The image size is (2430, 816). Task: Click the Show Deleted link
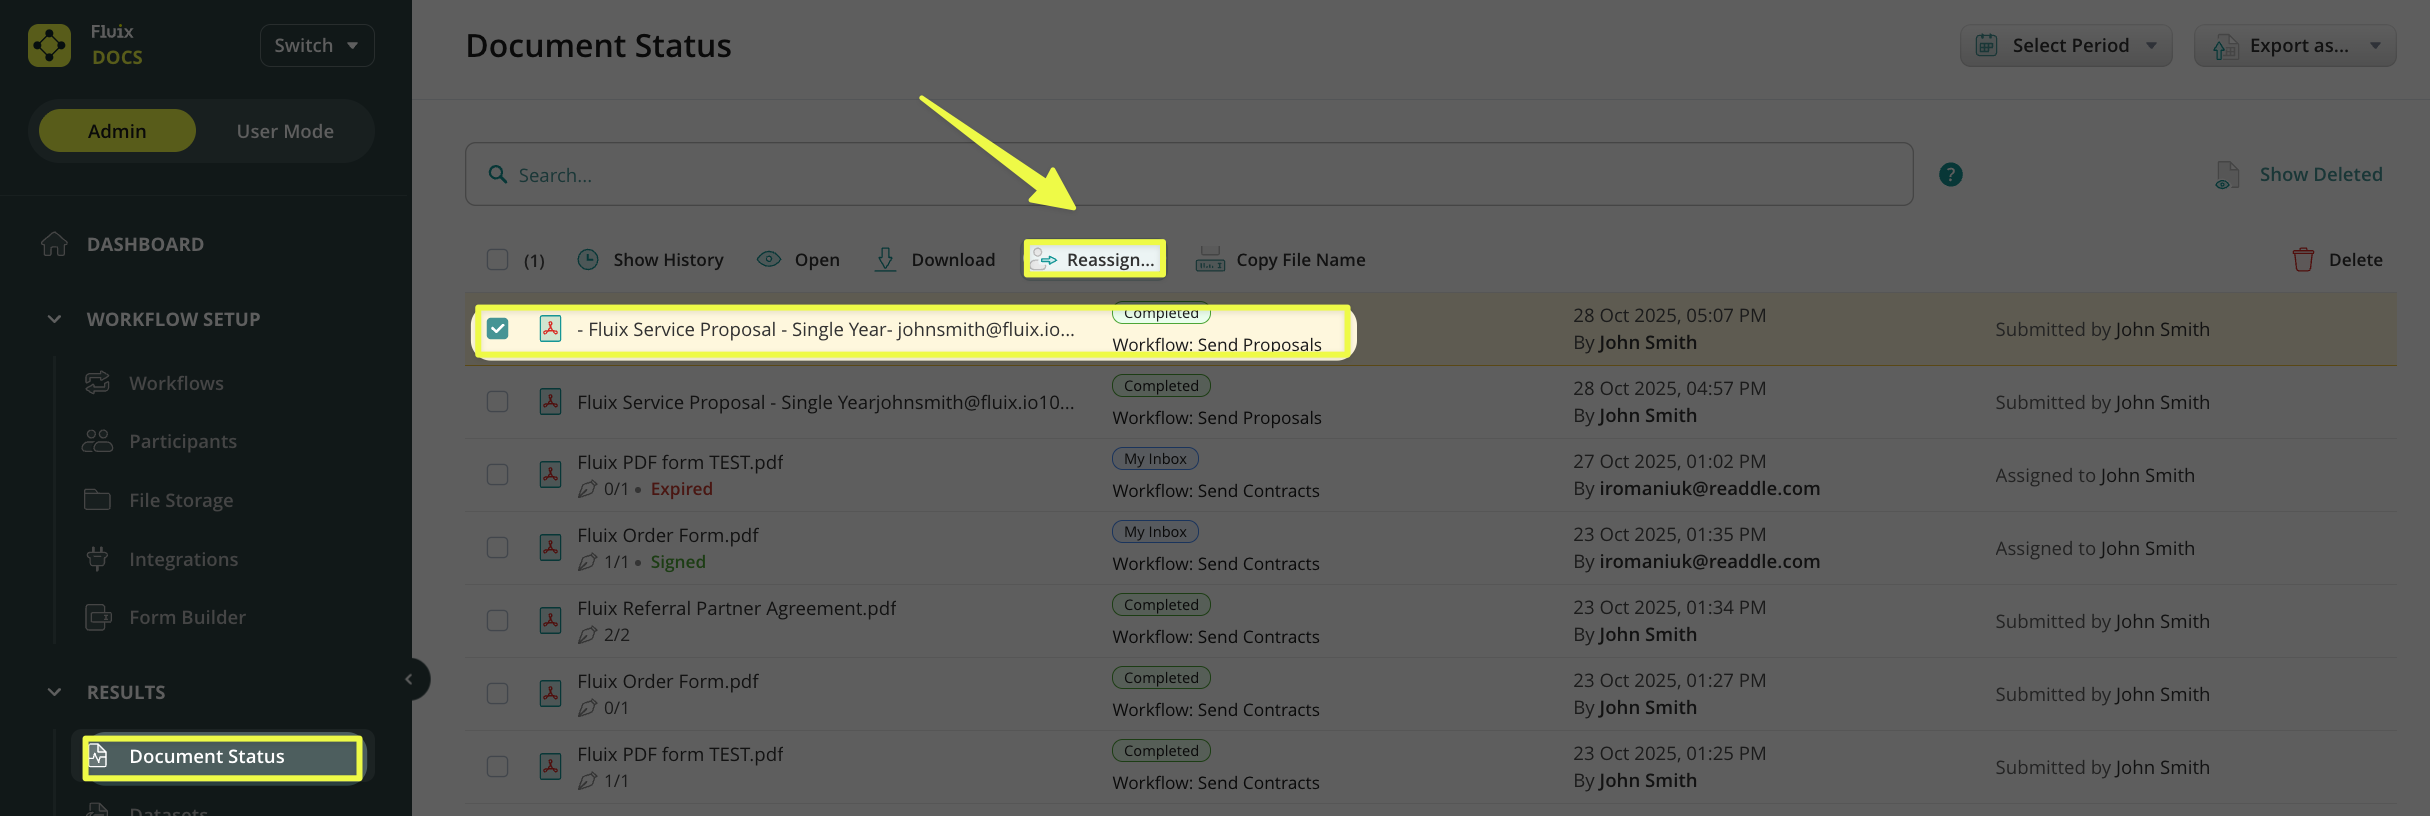[2320, 175]
